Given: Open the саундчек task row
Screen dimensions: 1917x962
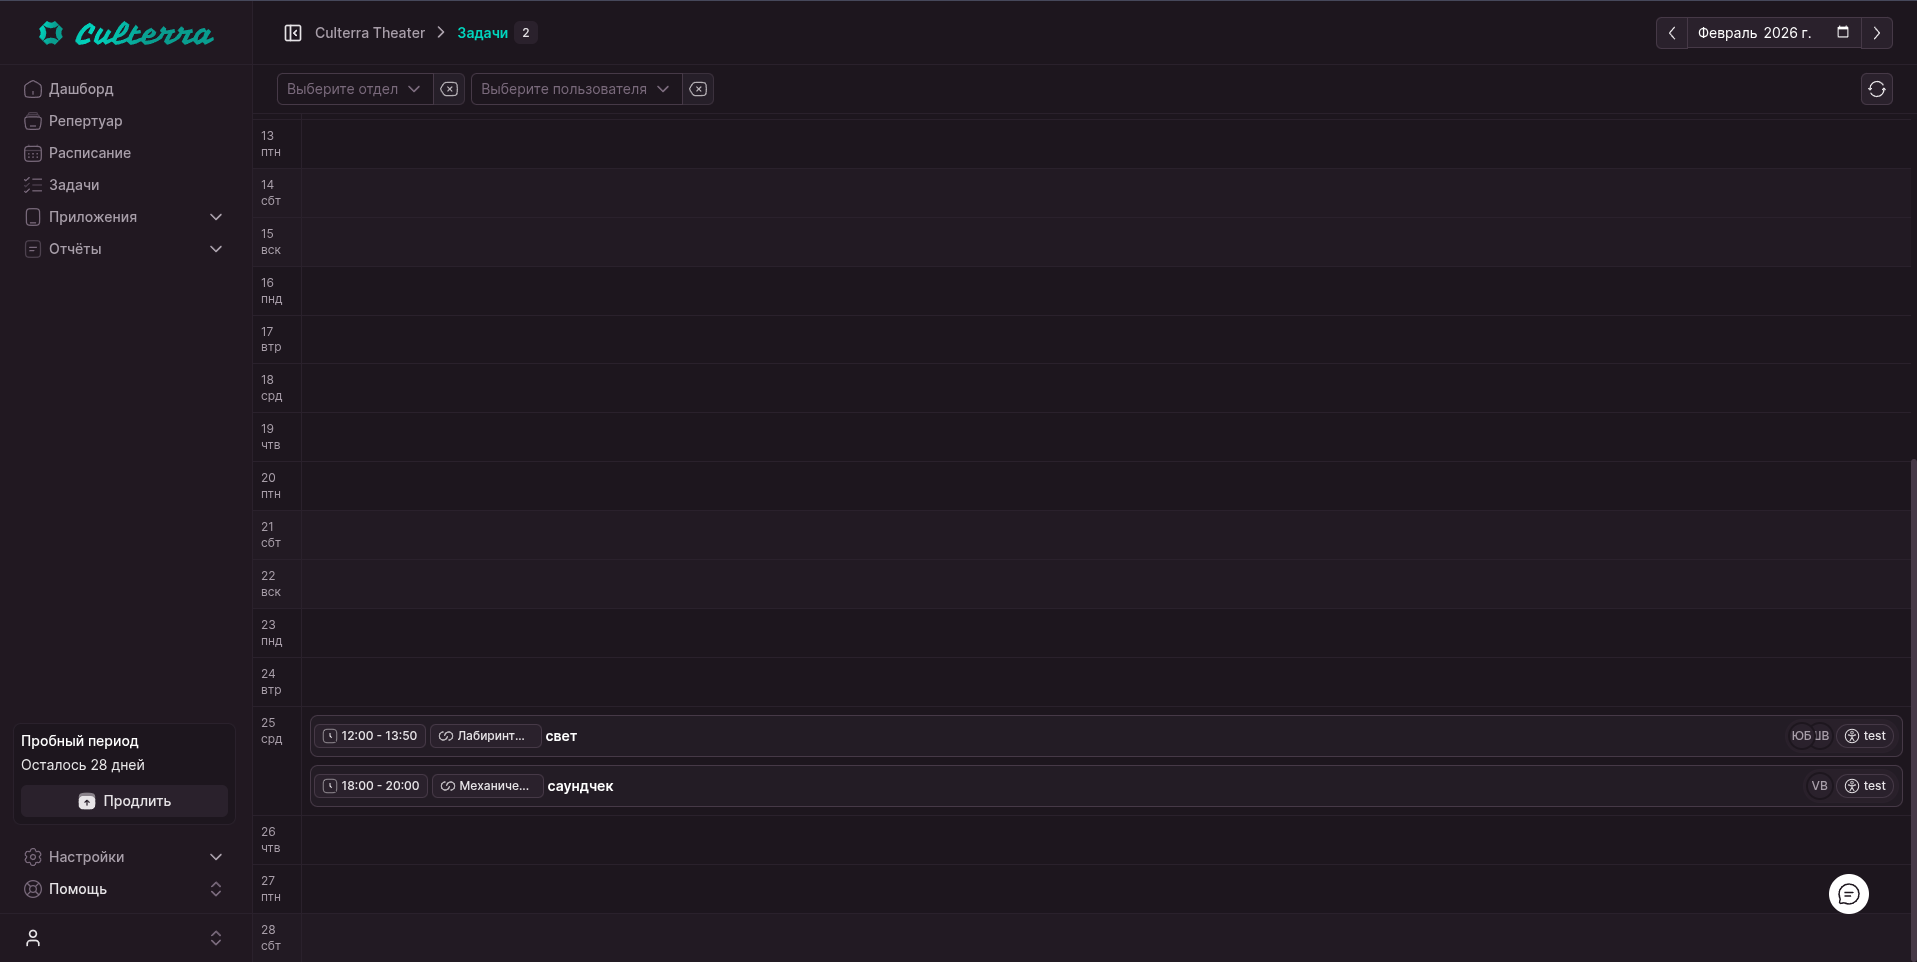Looking at the screenshot, I should click(x=1100, y=786).
